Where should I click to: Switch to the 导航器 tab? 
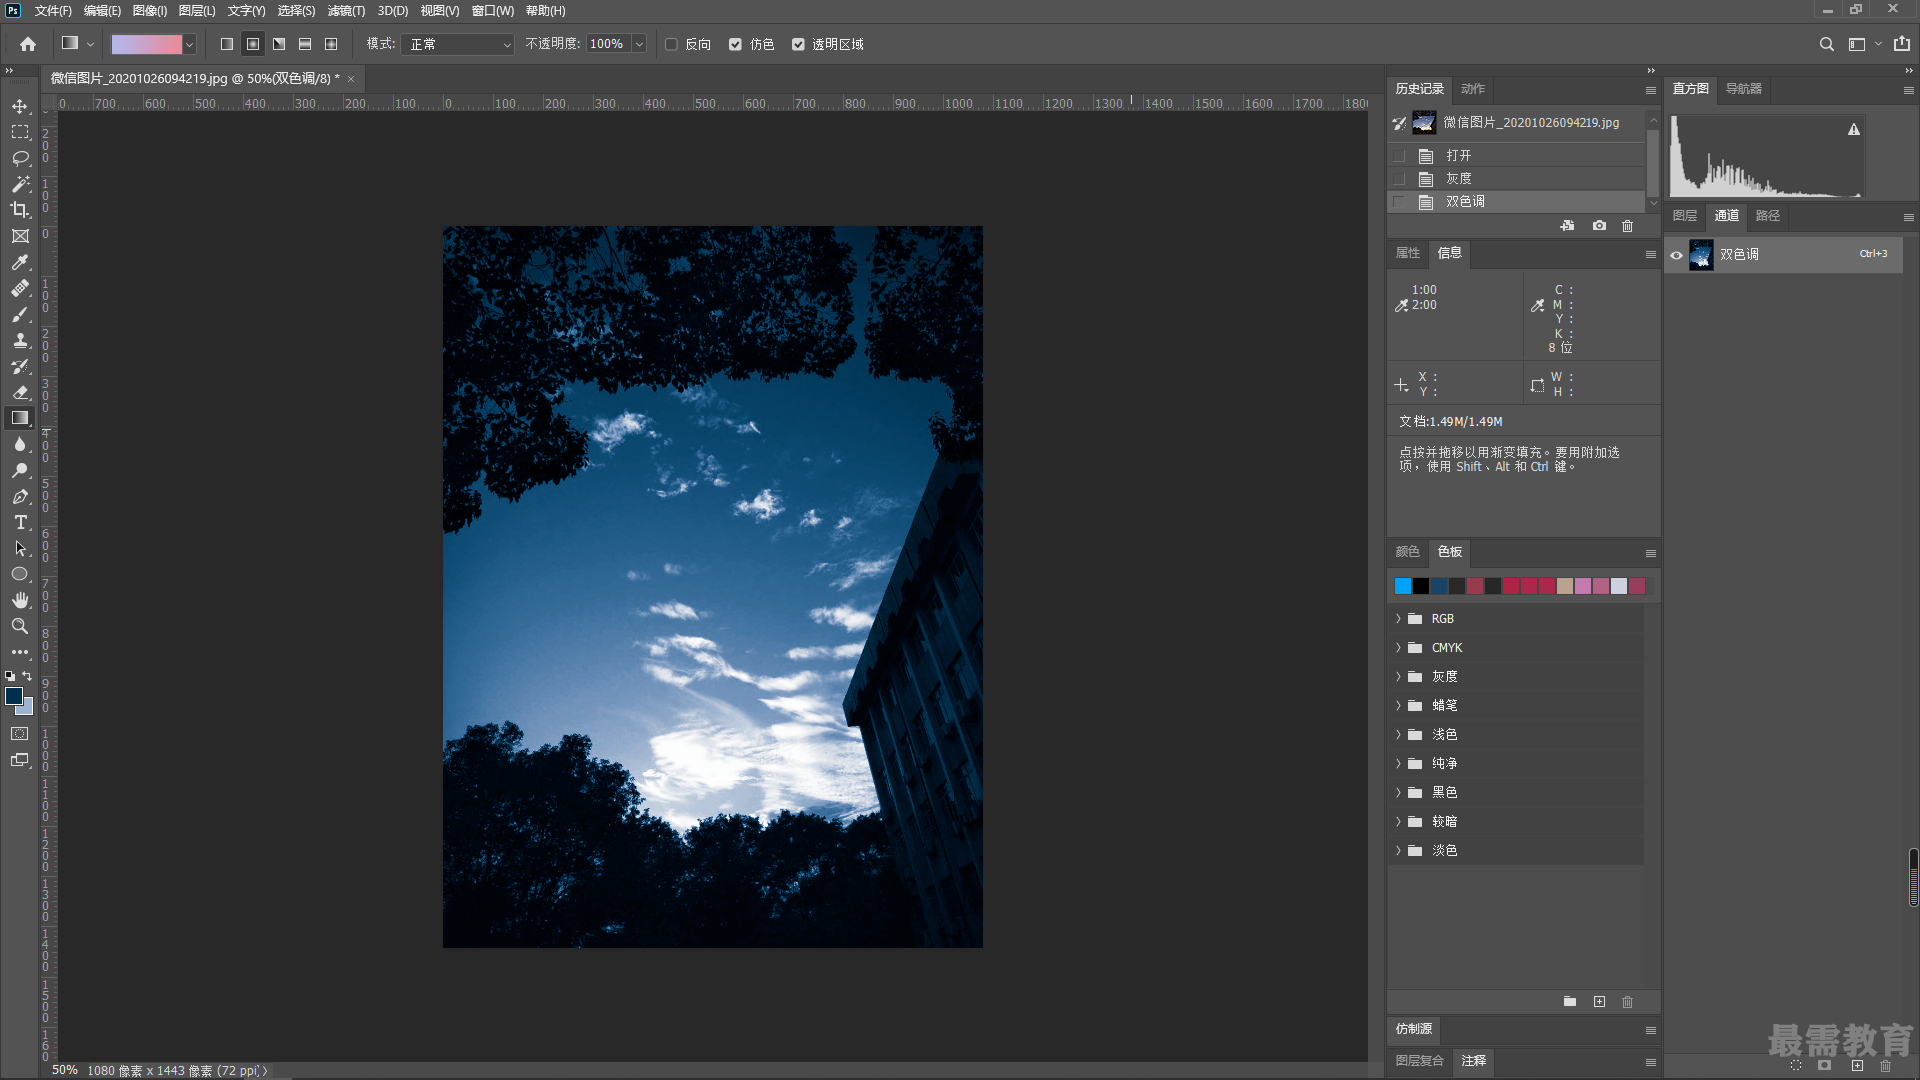pyautogui.click(x=1744, y=89)
